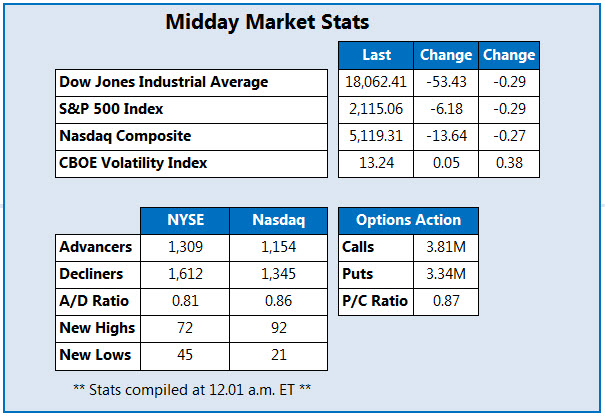This screenshot has width=605, height=417.
Task: Click the stats compiled time footnote
Action: (192, 390)
